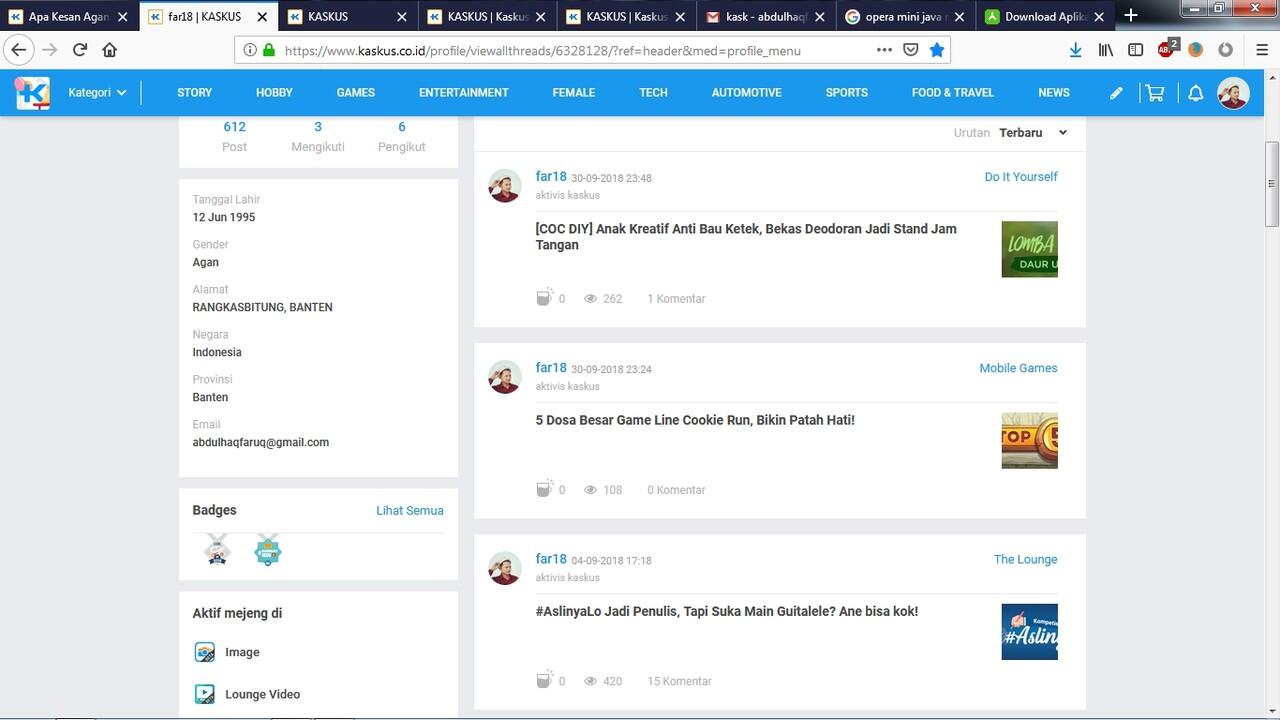Click the page vertical scrollbar thumb
The width and height of the screenshot is (1280, 720).
click(1272, 184)
